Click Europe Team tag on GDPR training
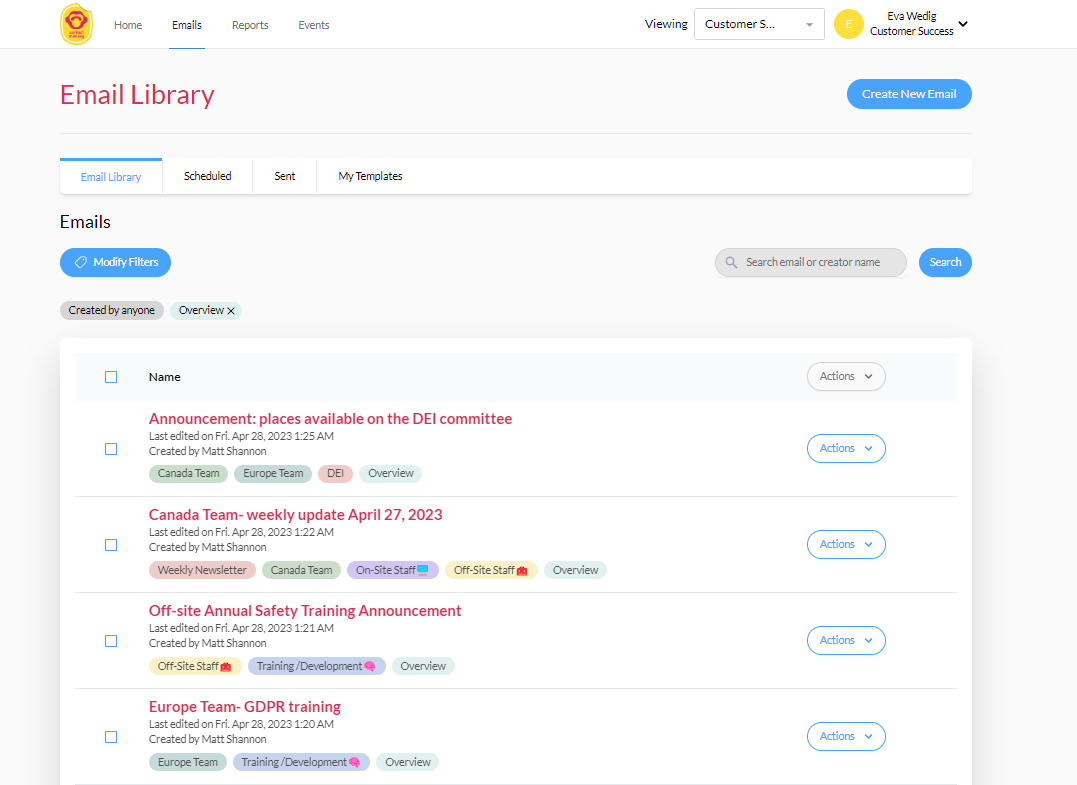1077x785 pixels. pyautogui.click(x=188, y=762)
